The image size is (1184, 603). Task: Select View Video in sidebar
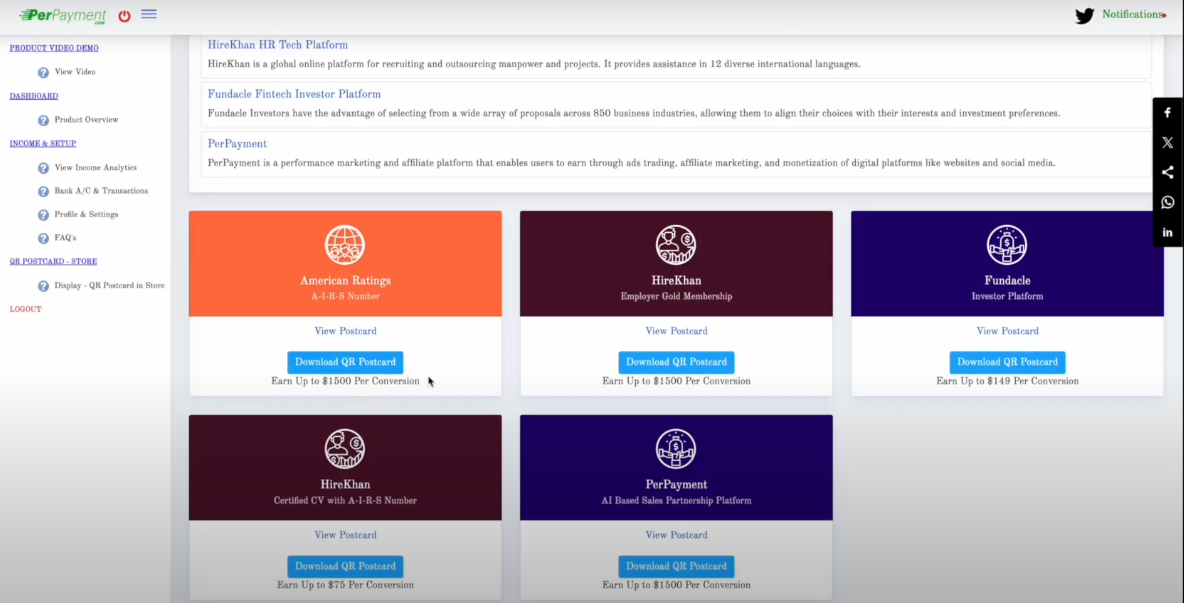click(x=75, y=72)
